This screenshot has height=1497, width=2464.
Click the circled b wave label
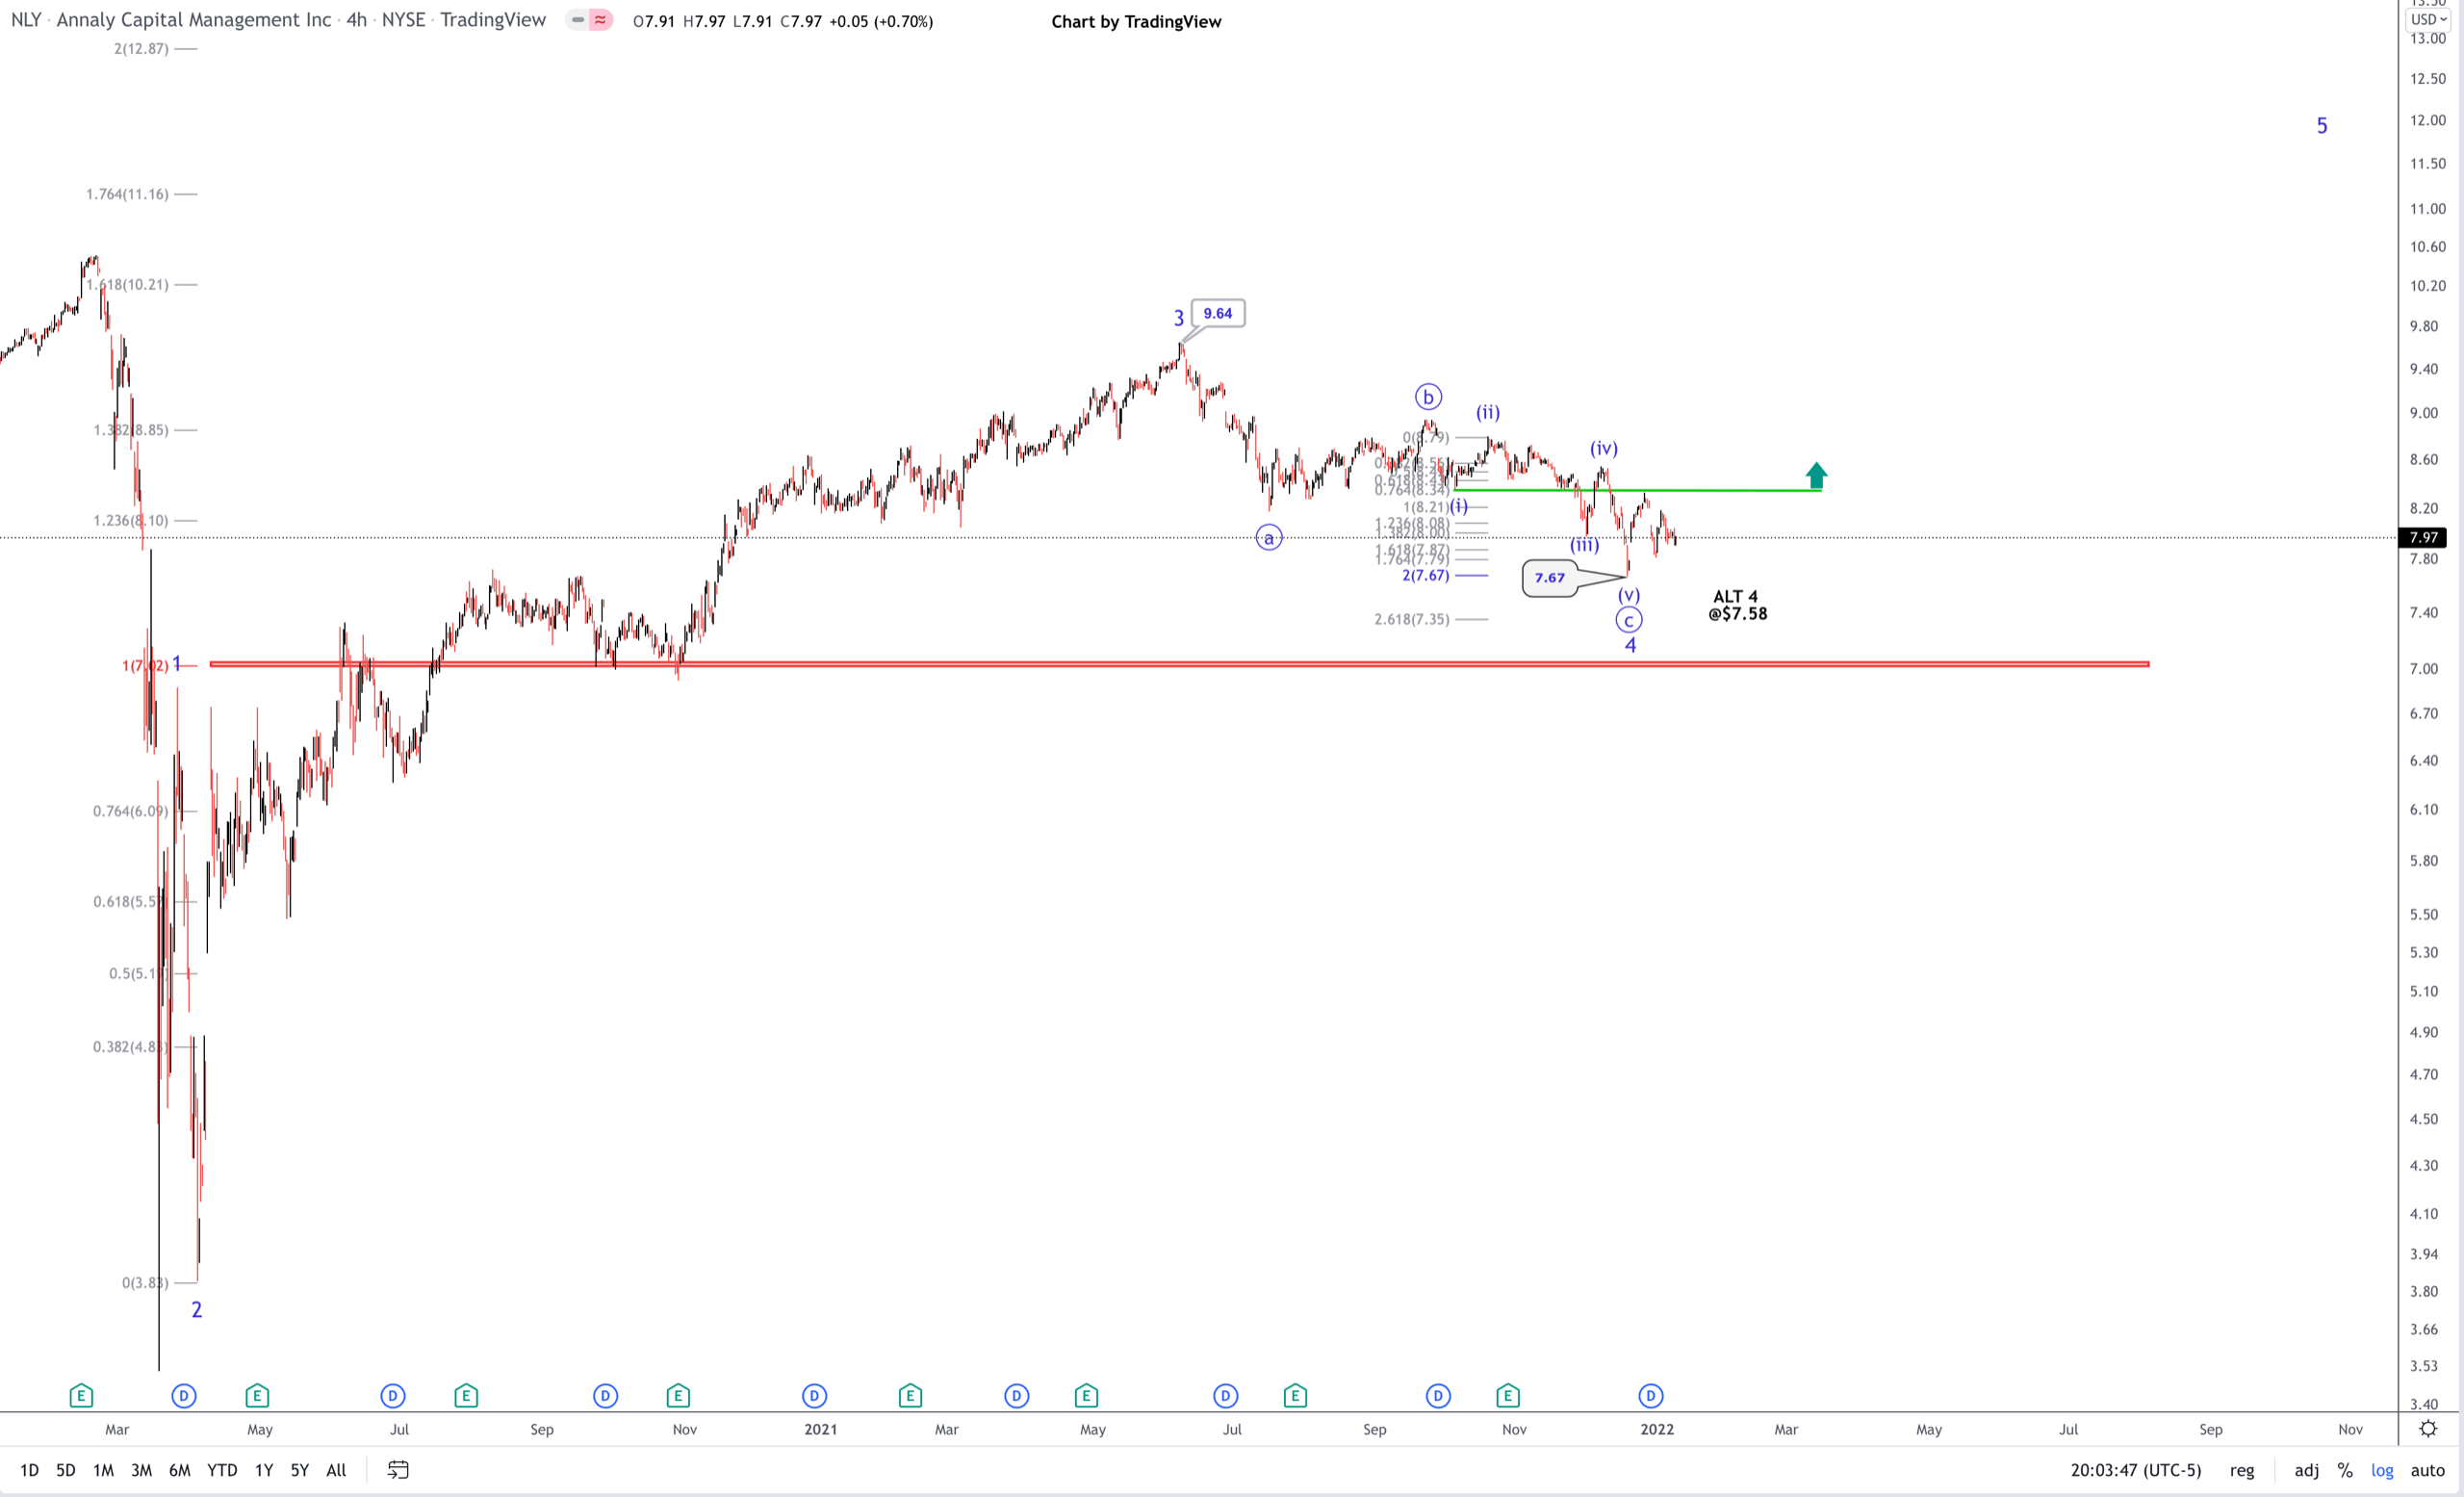click(1428, 397)
